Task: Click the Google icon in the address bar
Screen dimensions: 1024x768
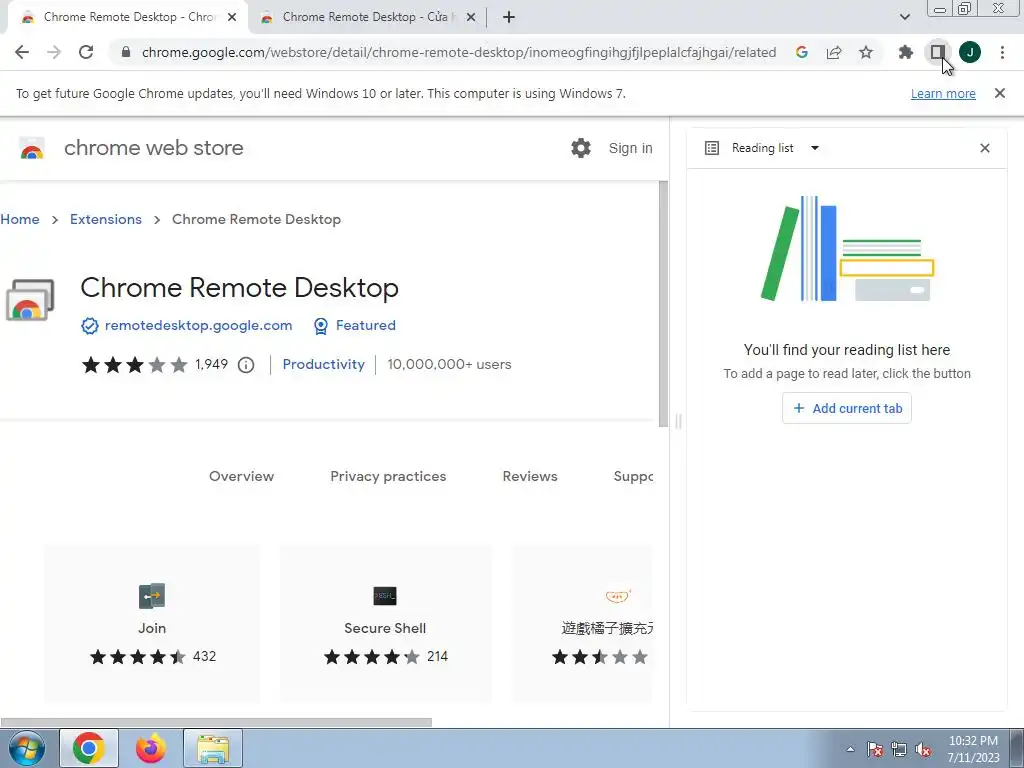Action: tap(802, 52)
